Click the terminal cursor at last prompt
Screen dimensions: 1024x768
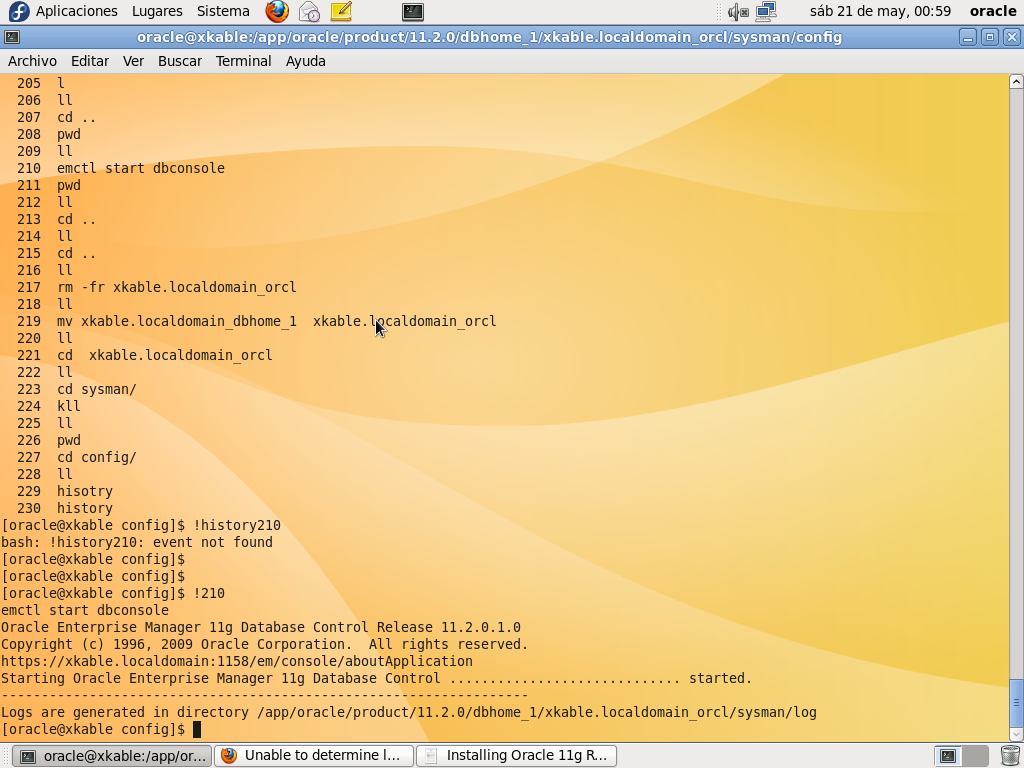[x=197, y=729]
